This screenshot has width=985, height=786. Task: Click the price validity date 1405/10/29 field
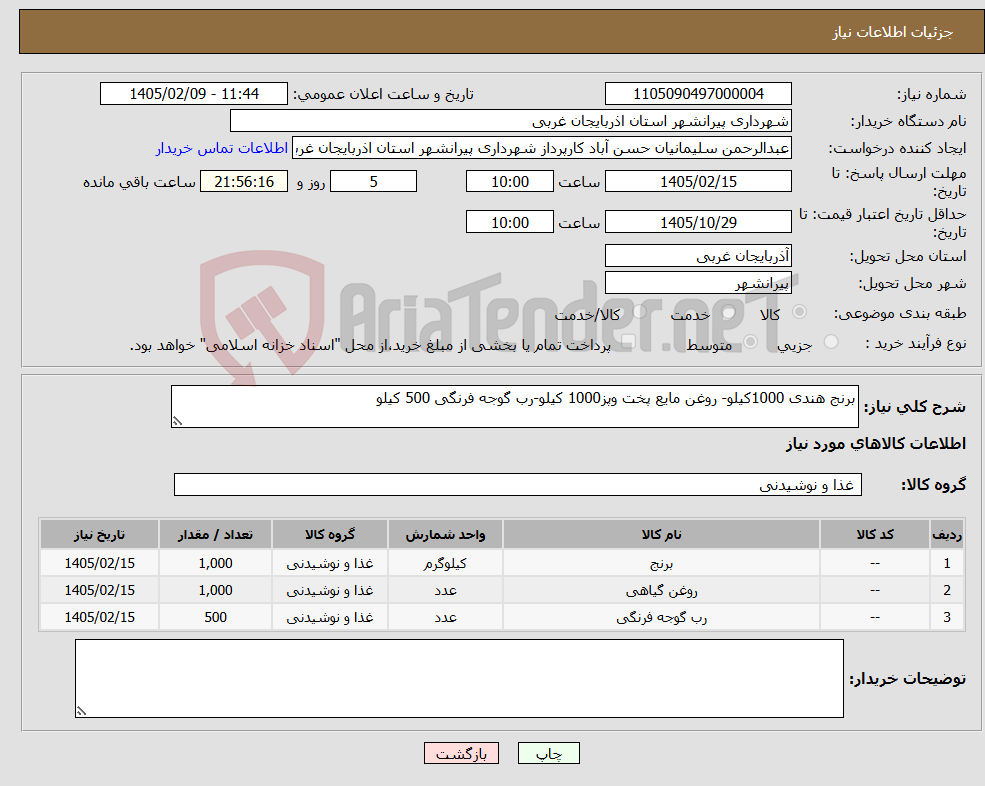(698, 222)
